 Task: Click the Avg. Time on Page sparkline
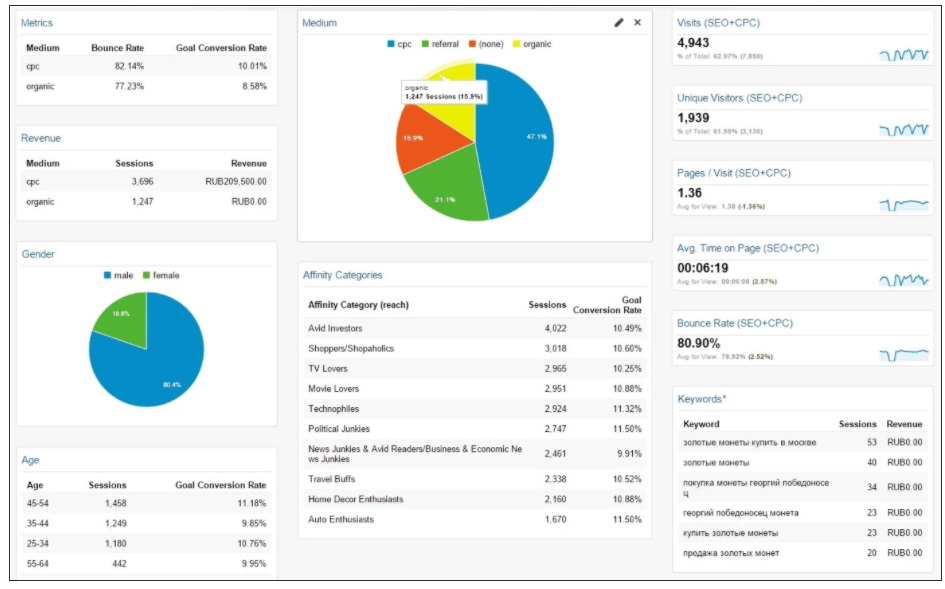pos(904,280)
